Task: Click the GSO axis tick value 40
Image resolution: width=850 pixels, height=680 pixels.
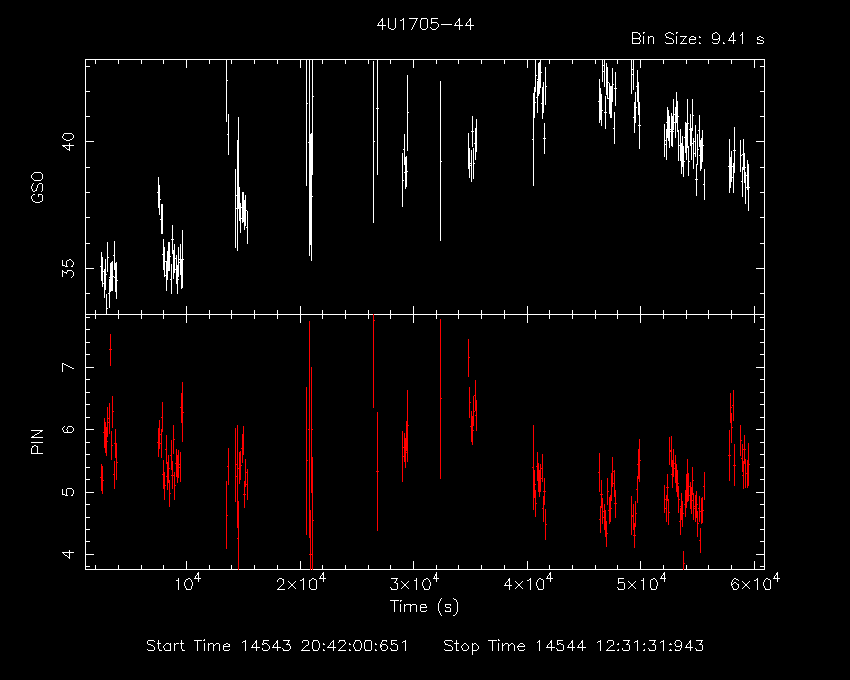Action: [68, 142]
